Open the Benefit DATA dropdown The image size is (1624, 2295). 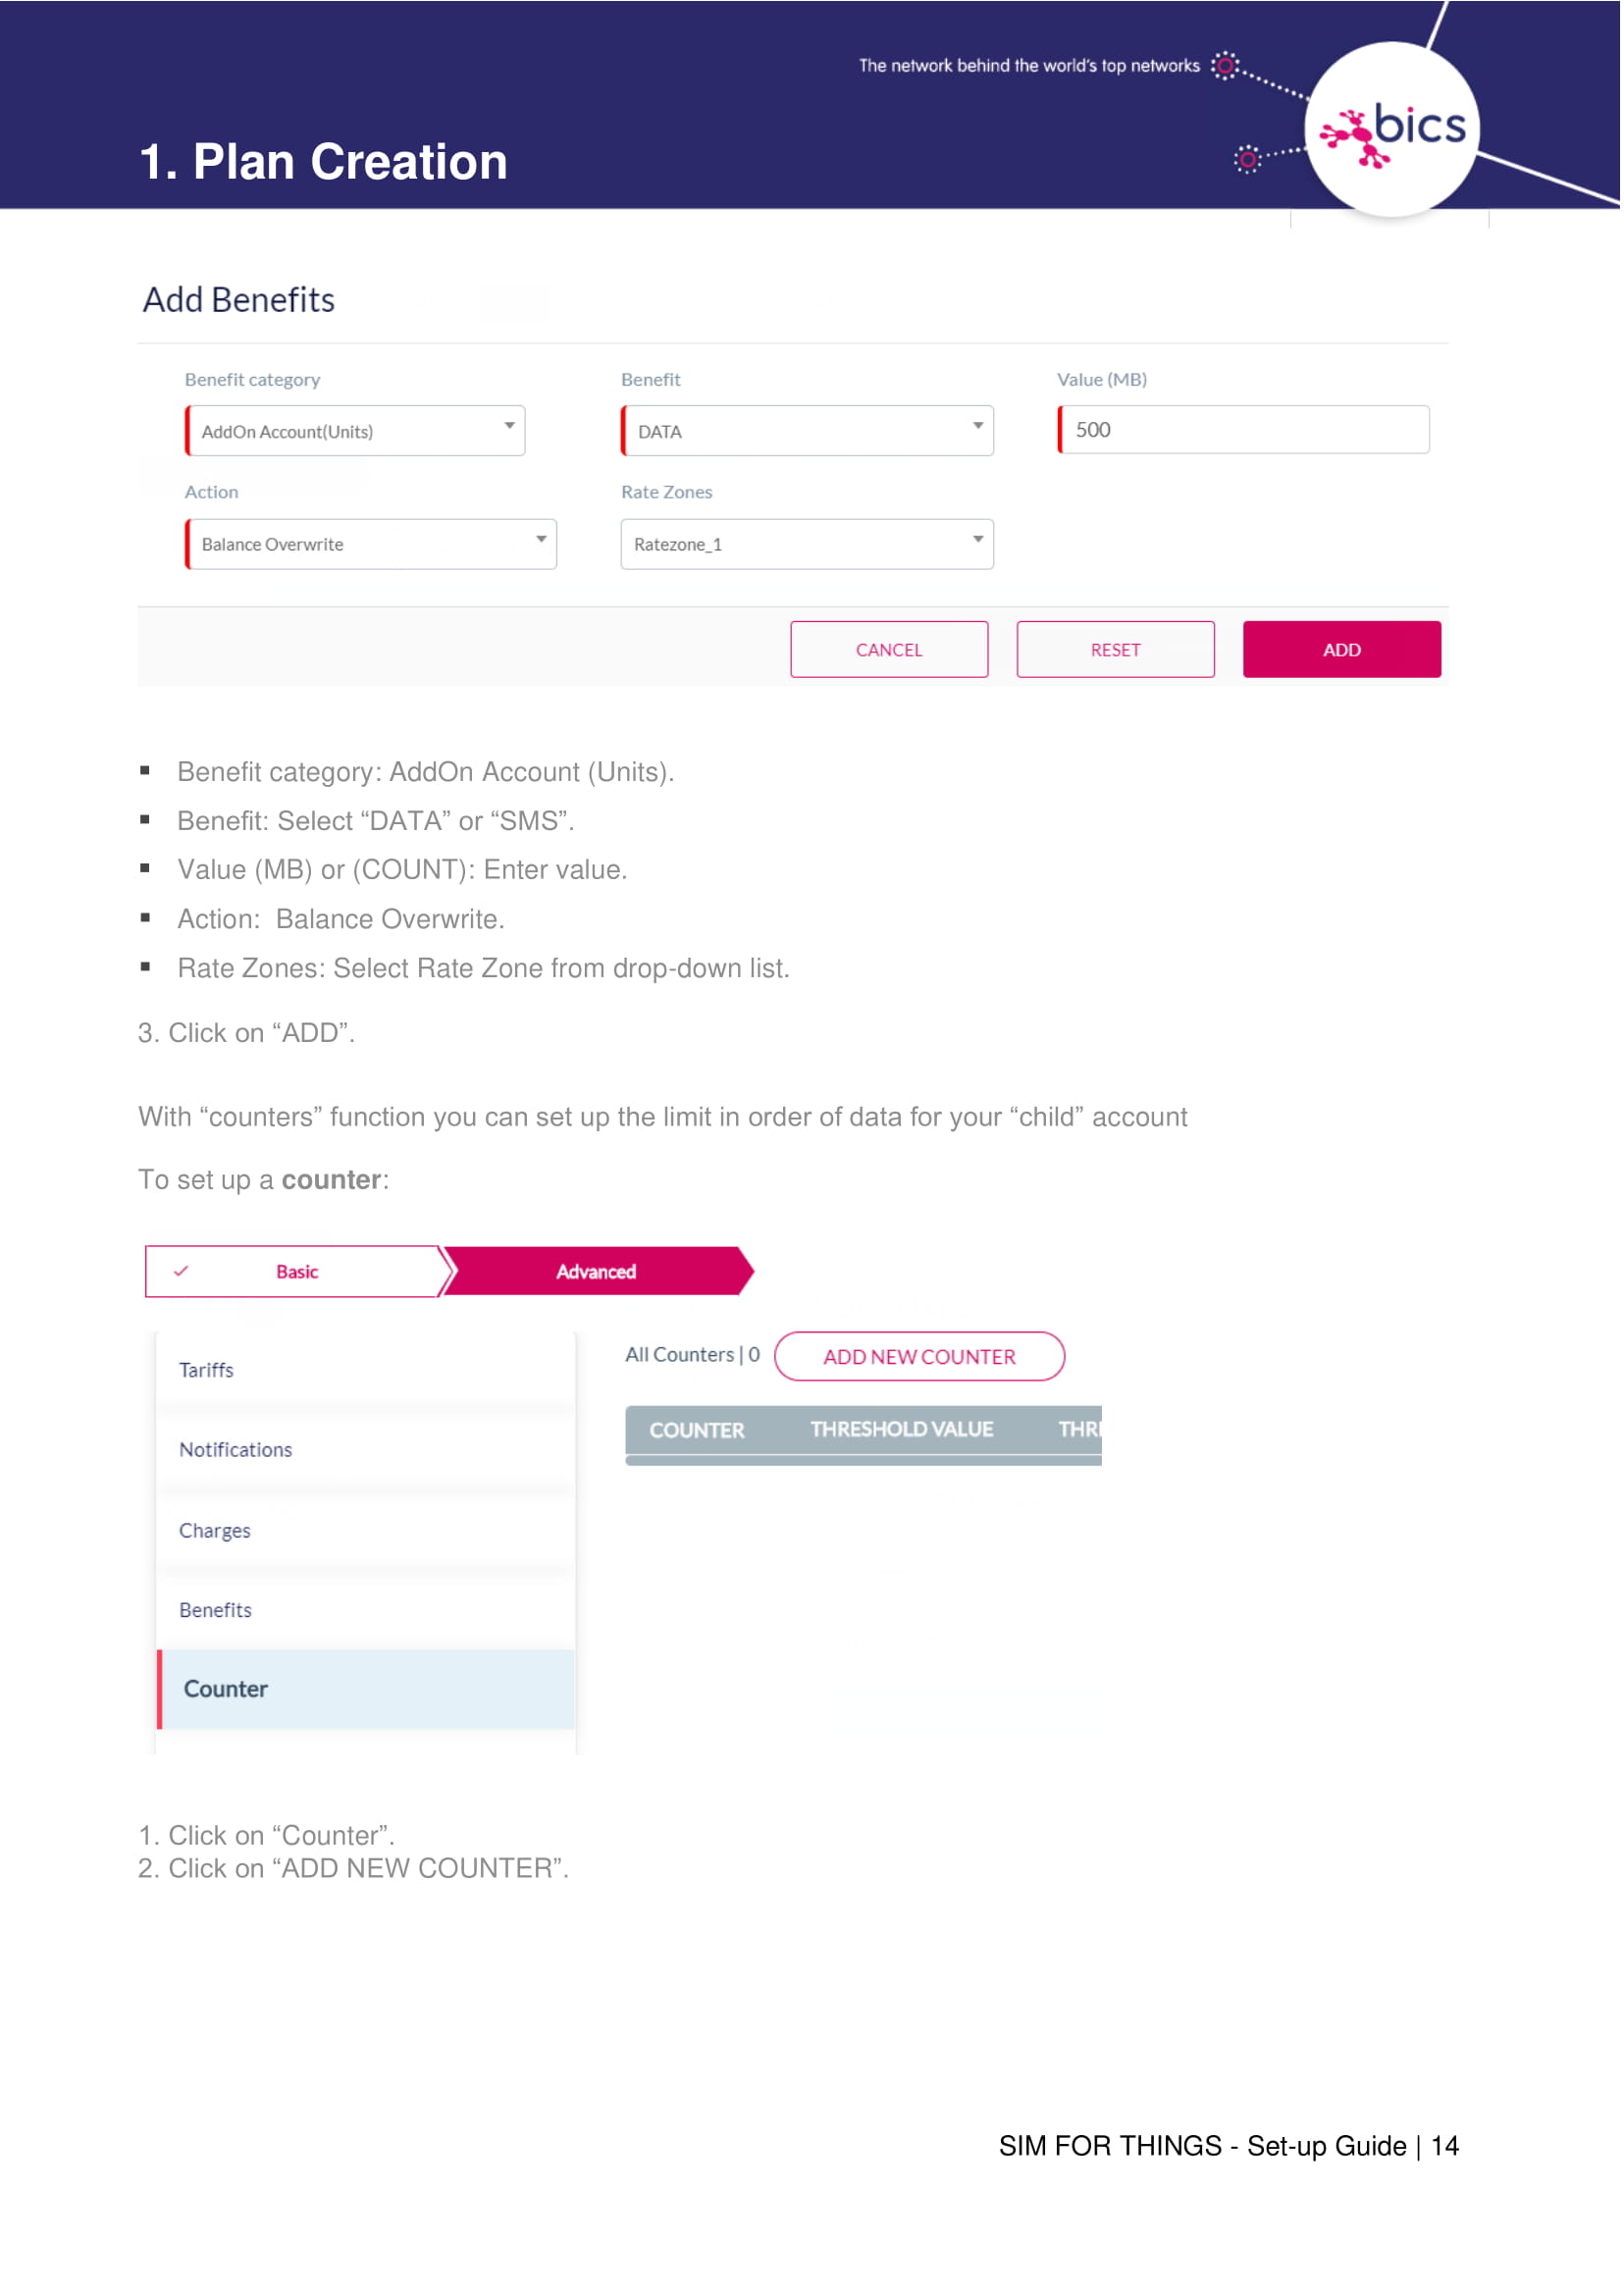tap(806, 431)
